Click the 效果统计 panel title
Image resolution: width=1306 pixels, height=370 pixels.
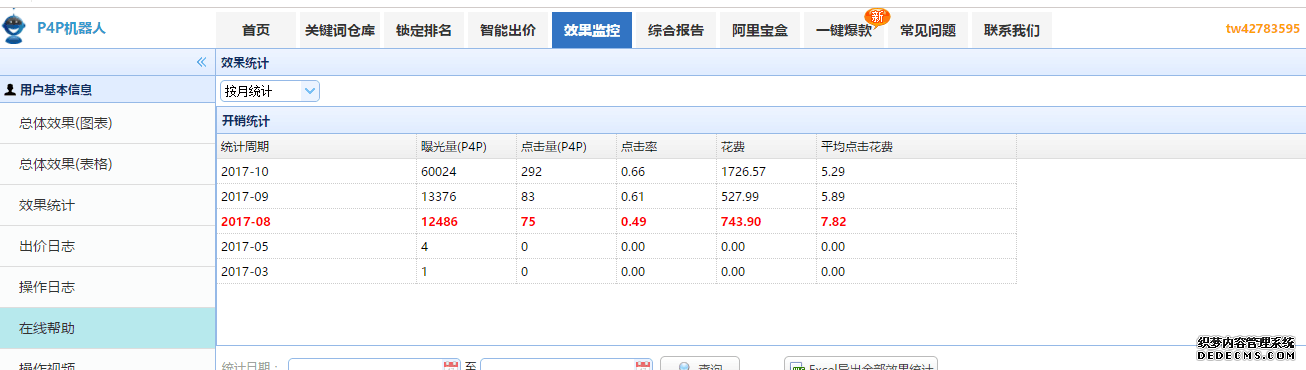[245, 63]
